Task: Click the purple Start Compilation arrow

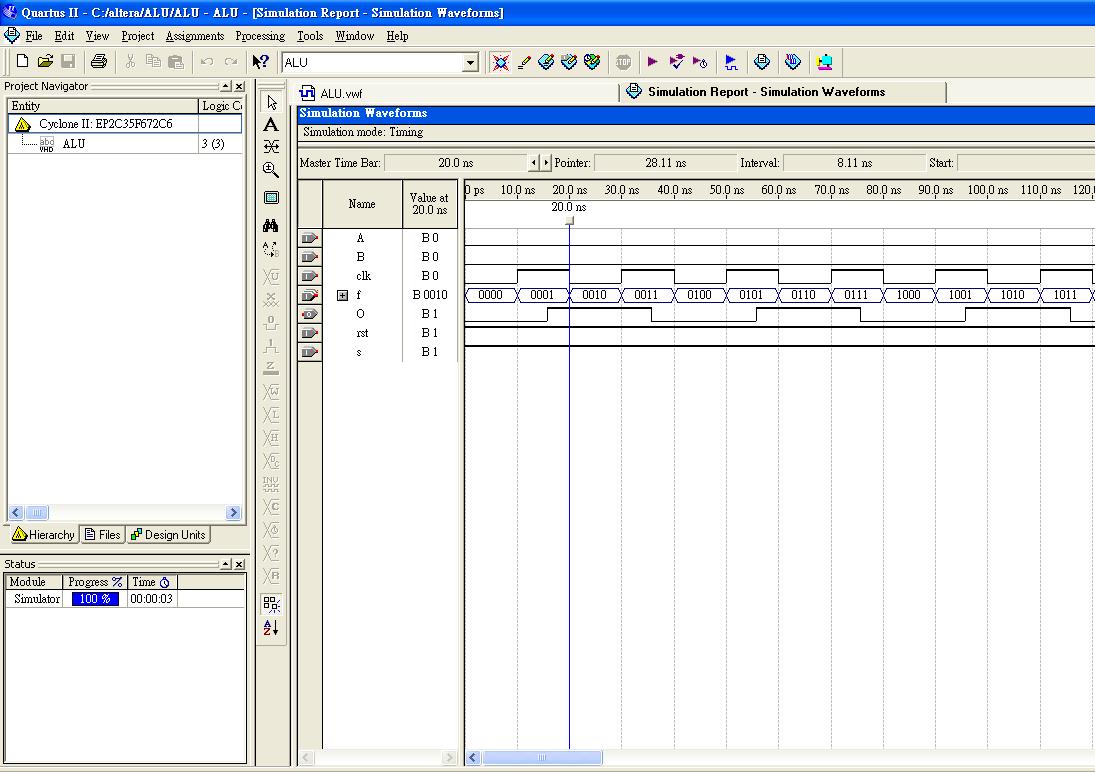Action: coord(652,62)
